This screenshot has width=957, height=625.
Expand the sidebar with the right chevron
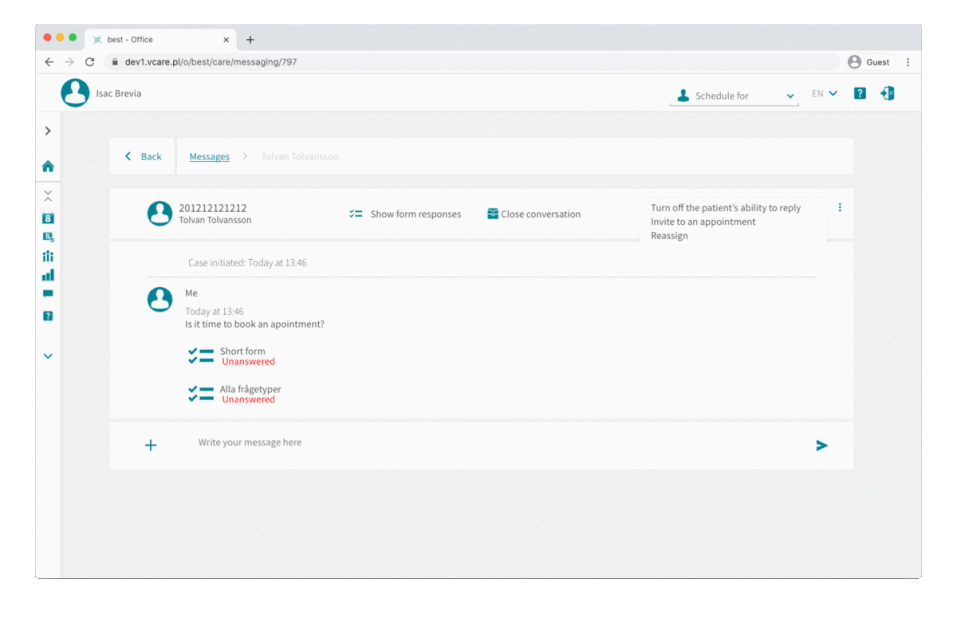(x=48, y=131)
